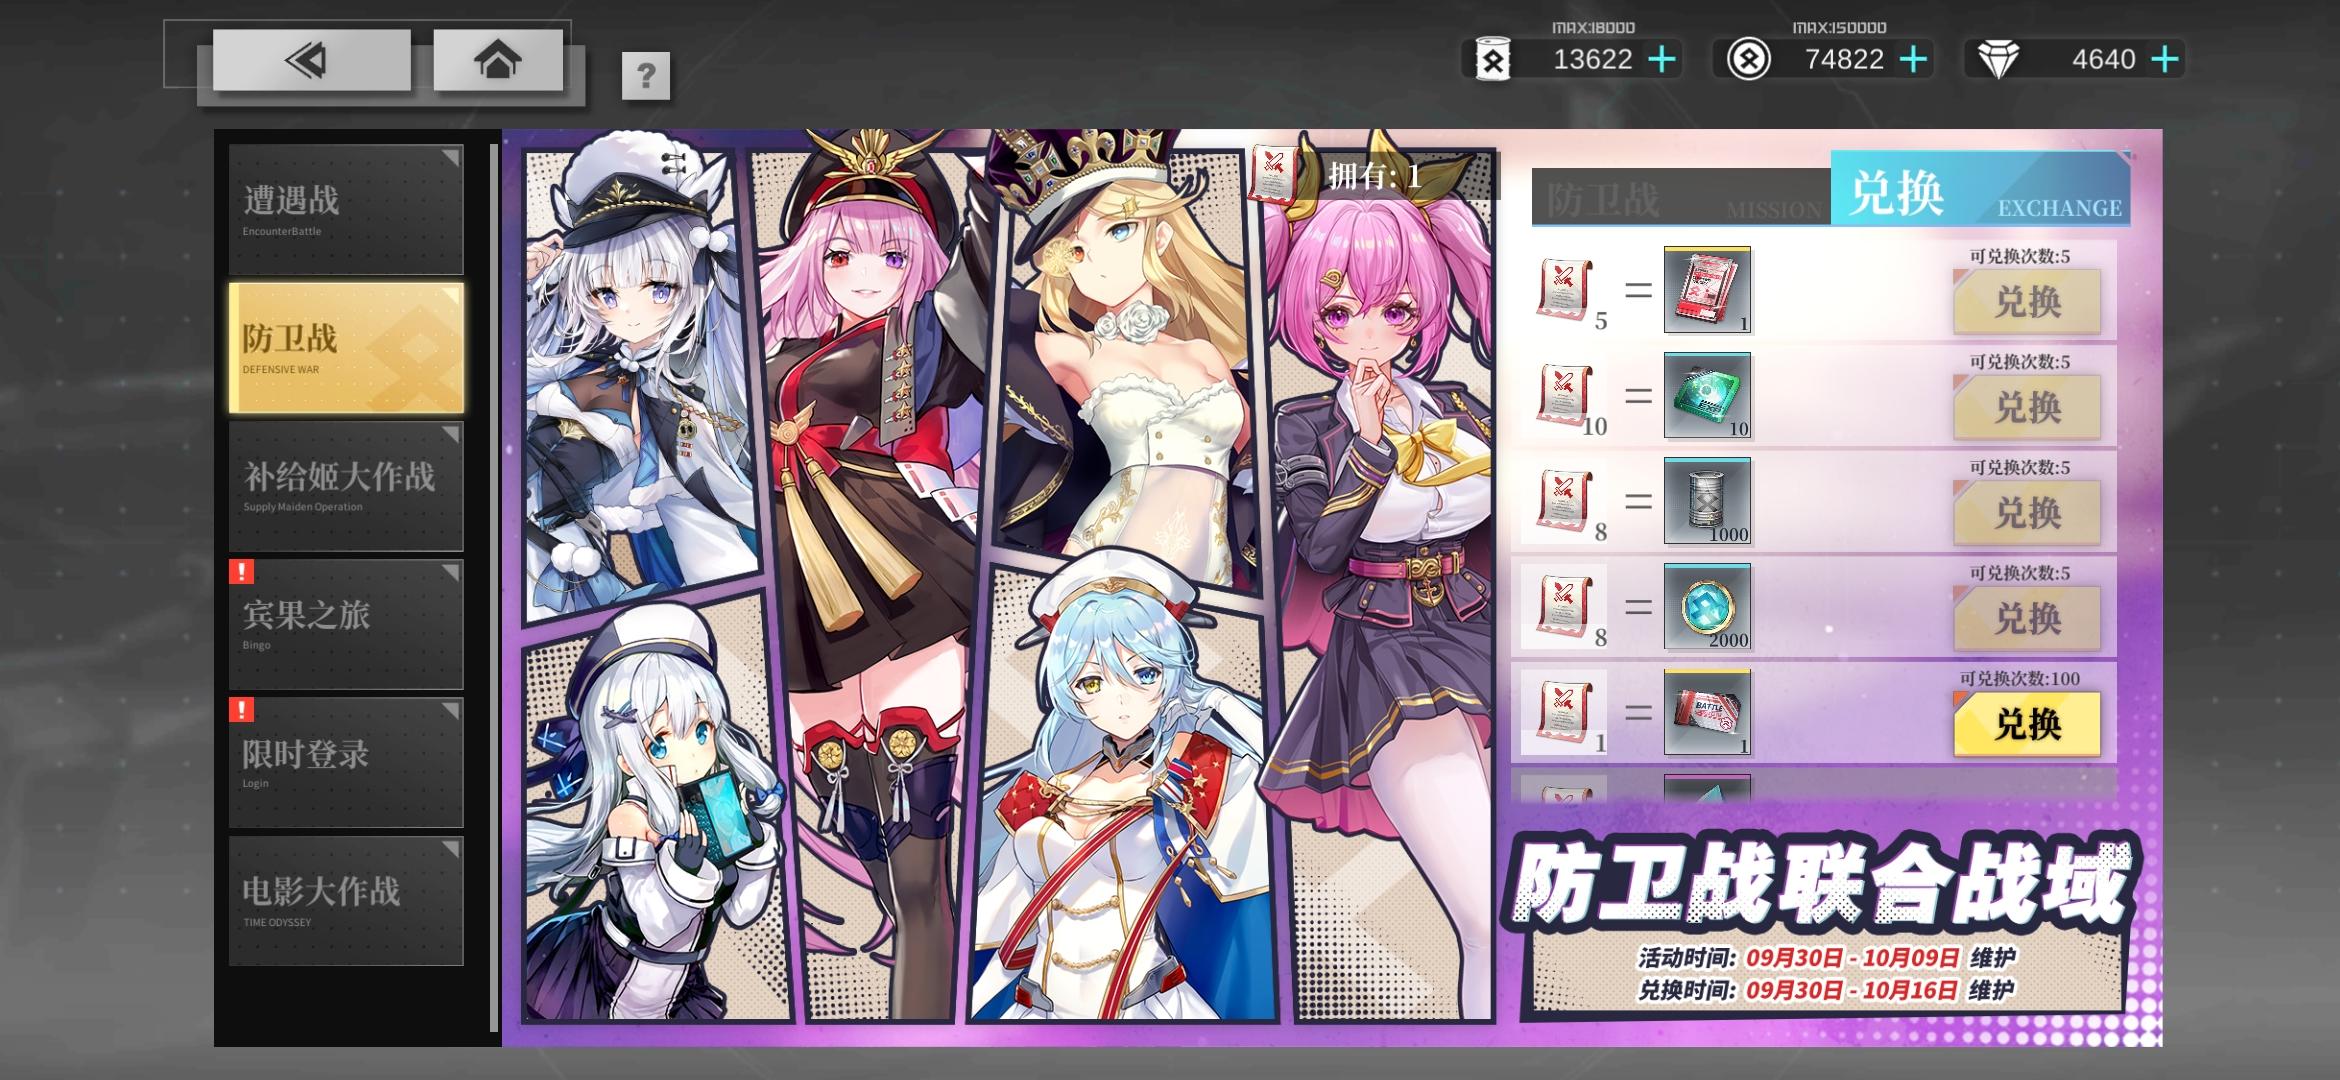Tap the green chip reward icon

click(x=1707, y=396)
